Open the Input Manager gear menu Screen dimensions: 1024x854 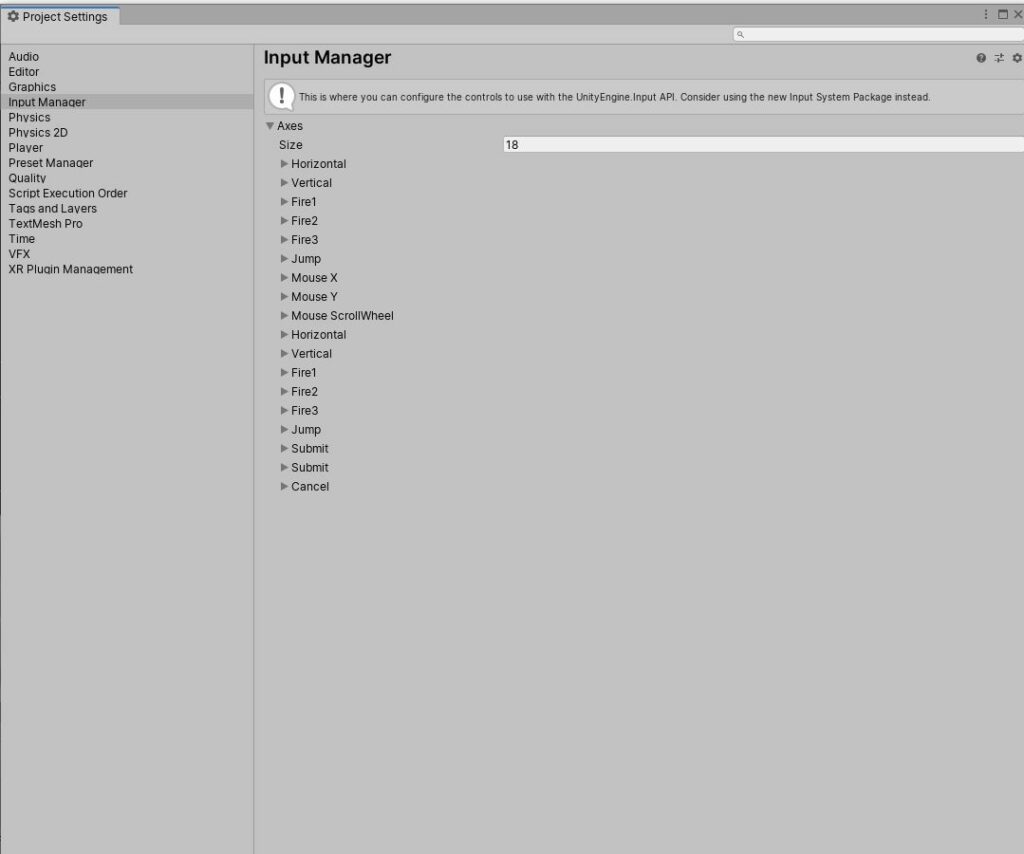1017,58
